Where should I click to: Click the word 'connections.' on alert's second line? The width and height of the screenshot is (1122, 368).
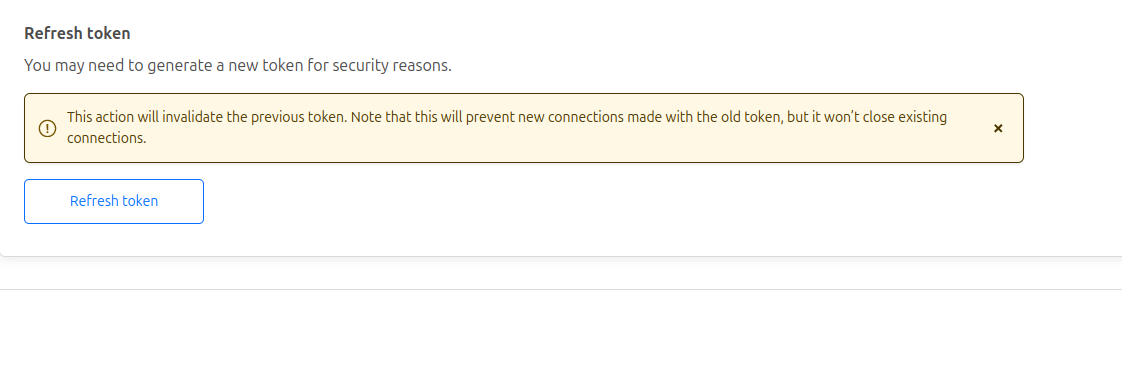(107, 138)
